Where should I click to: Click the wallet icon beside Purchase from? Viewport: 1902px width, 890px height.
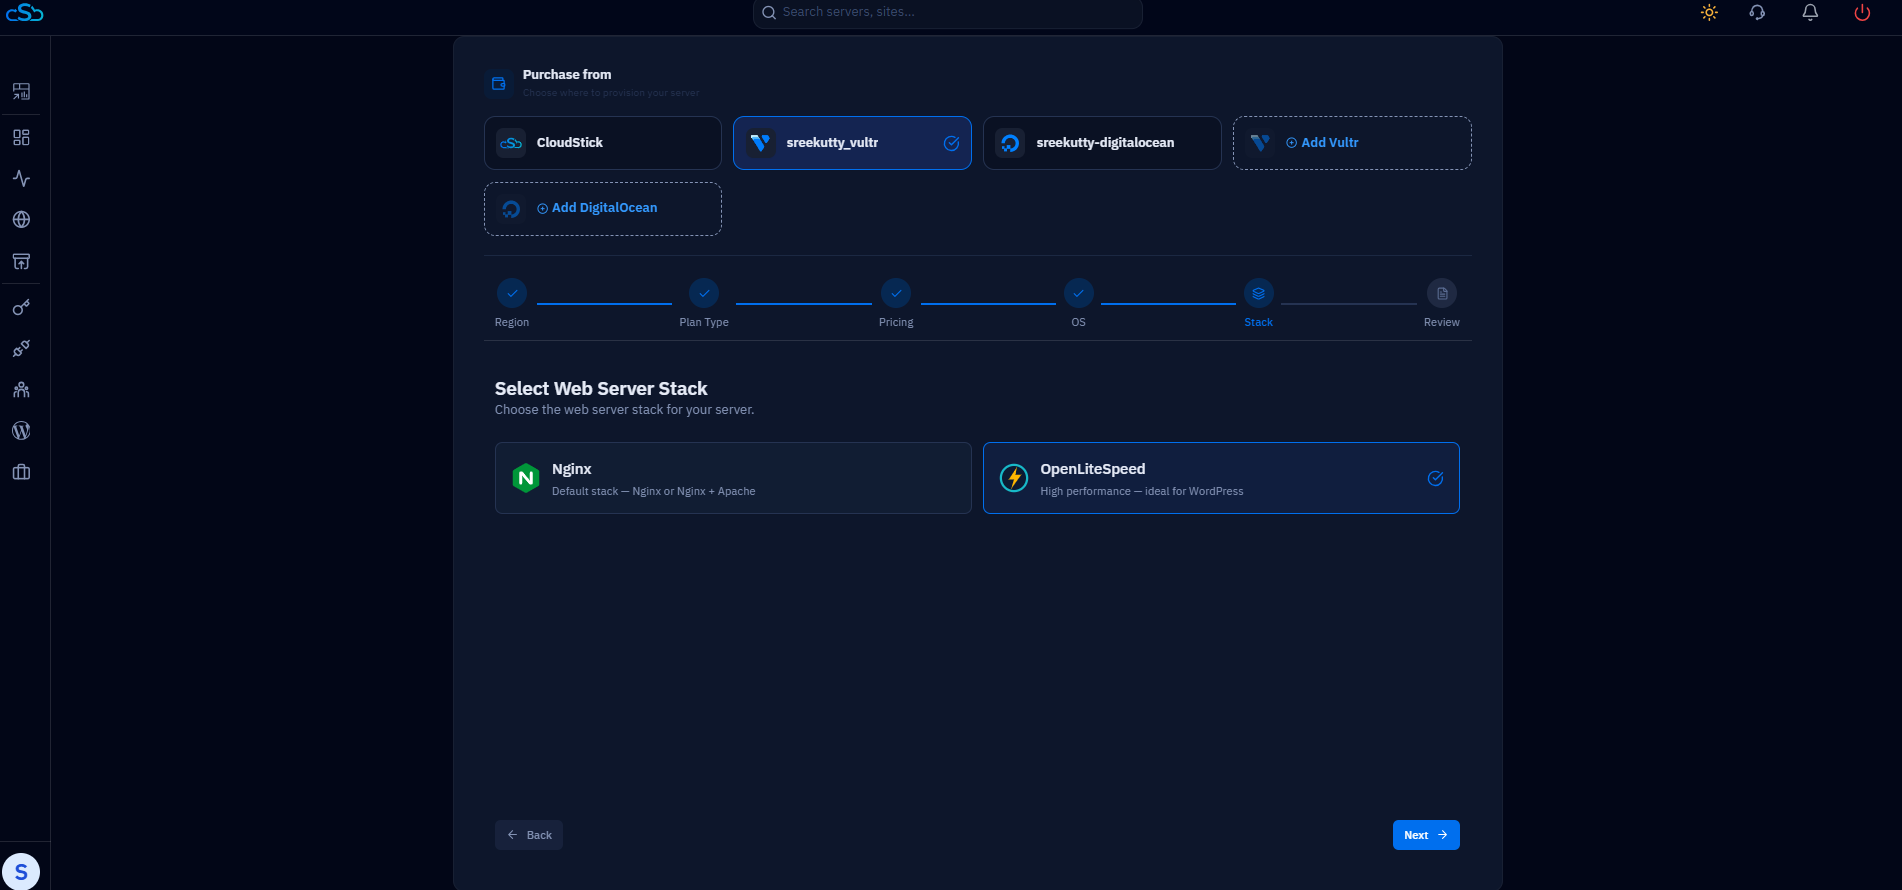[499, 84]
